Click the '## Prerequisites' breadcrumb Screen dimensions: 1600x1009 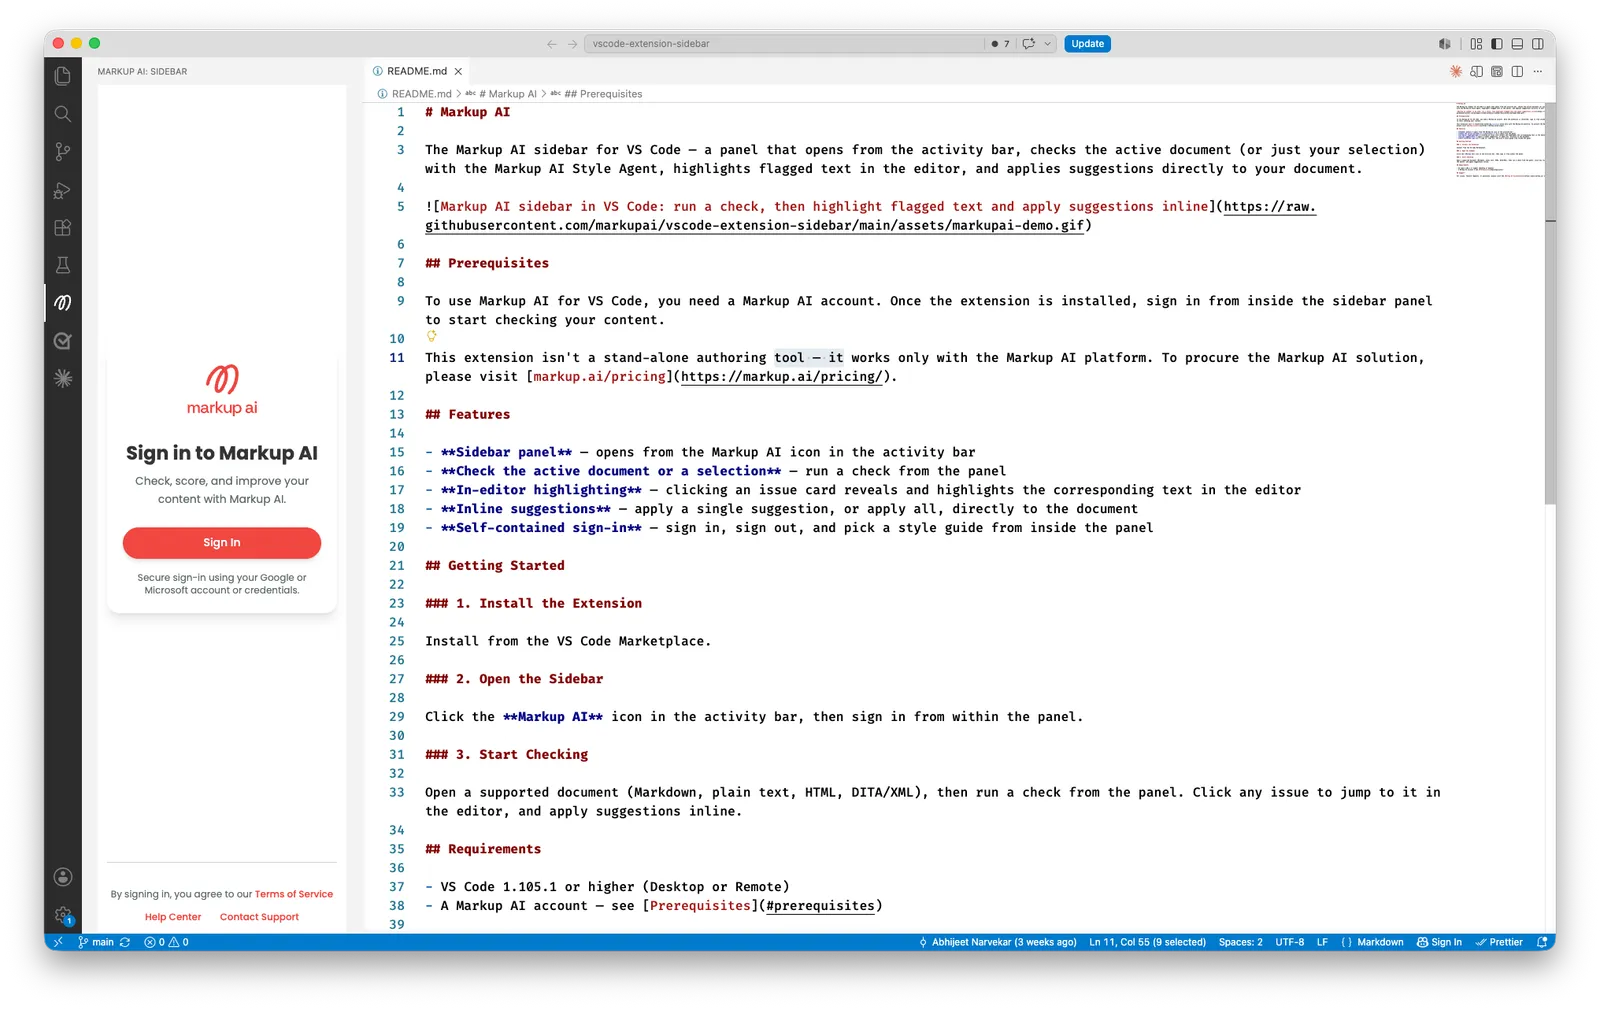(x=596, y=94)
